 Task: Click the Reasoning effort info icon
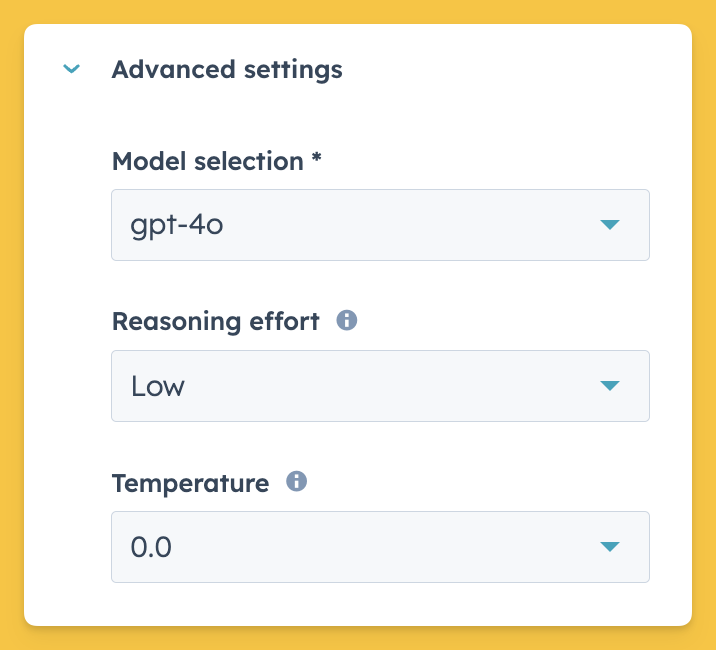347,321
